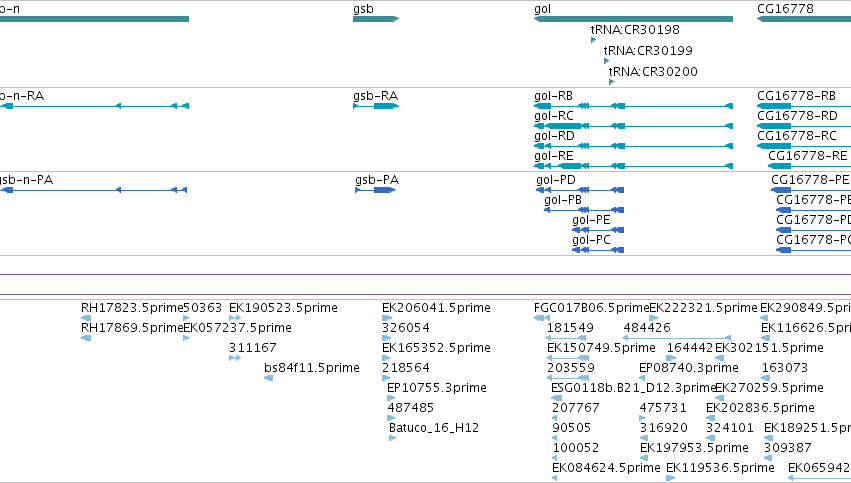This screenshot has height=483, width=851.
Task: Click the 203559 EST label
Action: 570,368
